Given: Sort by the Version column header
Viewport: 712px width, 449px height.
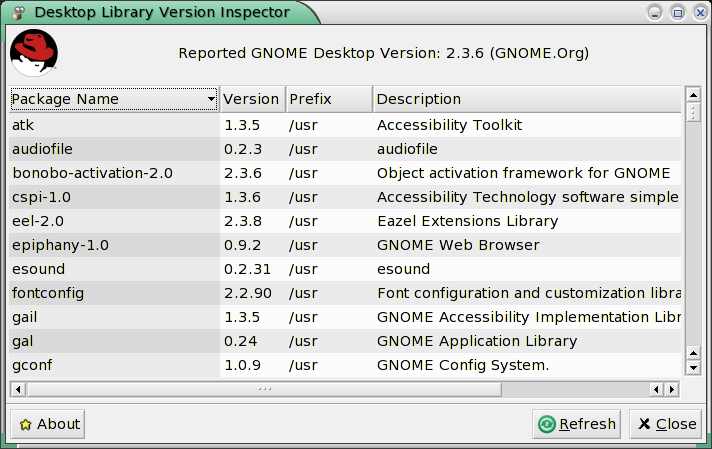Looking at the screenshot, I should (x=252, y=99).
